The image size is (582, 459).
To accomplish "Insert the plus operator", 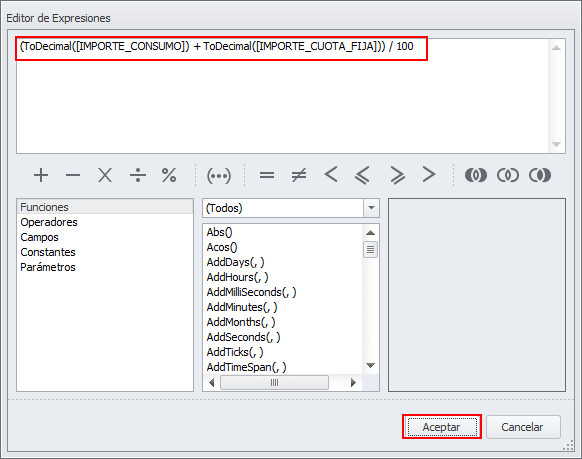I will click(41, 175).
